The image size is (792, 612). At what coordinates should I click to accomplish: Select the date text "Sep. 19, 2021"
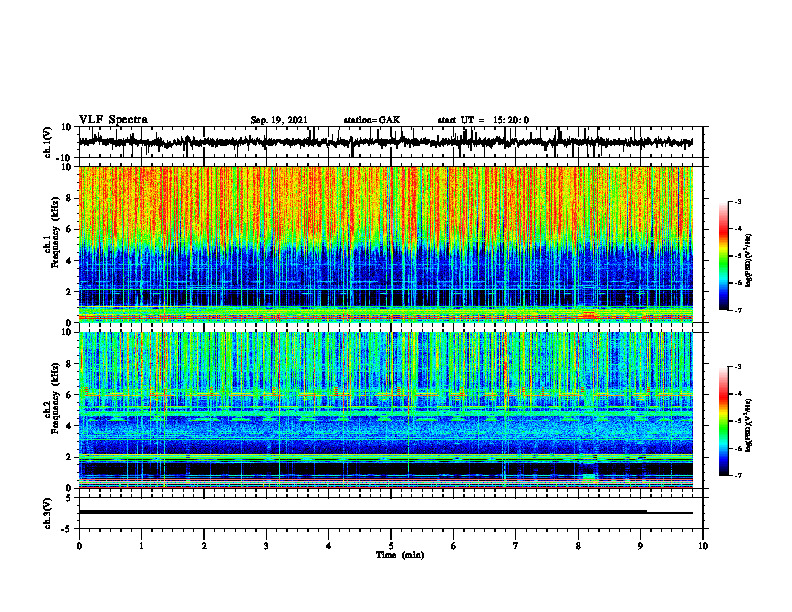coord(279,120)
